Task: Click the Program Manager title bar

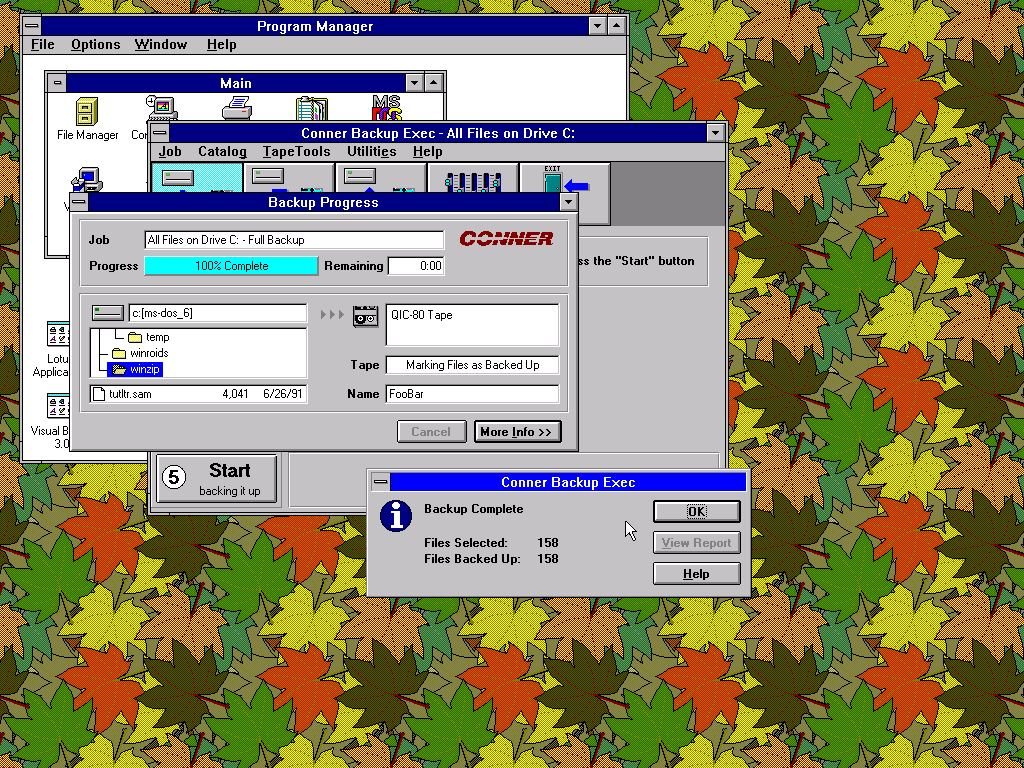Action: coord(315,26)
